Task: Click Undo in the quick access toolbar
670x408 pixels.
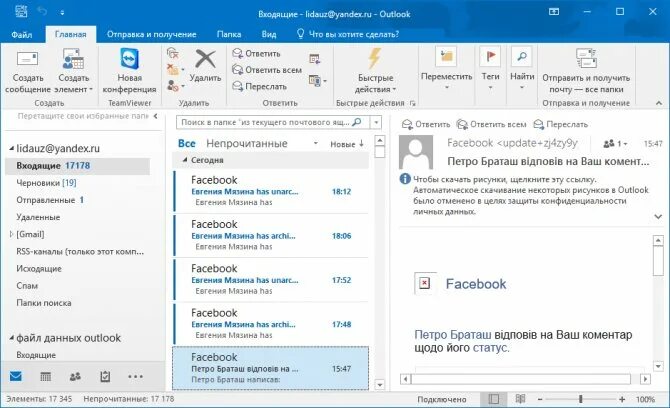Action: coord(42,12)
